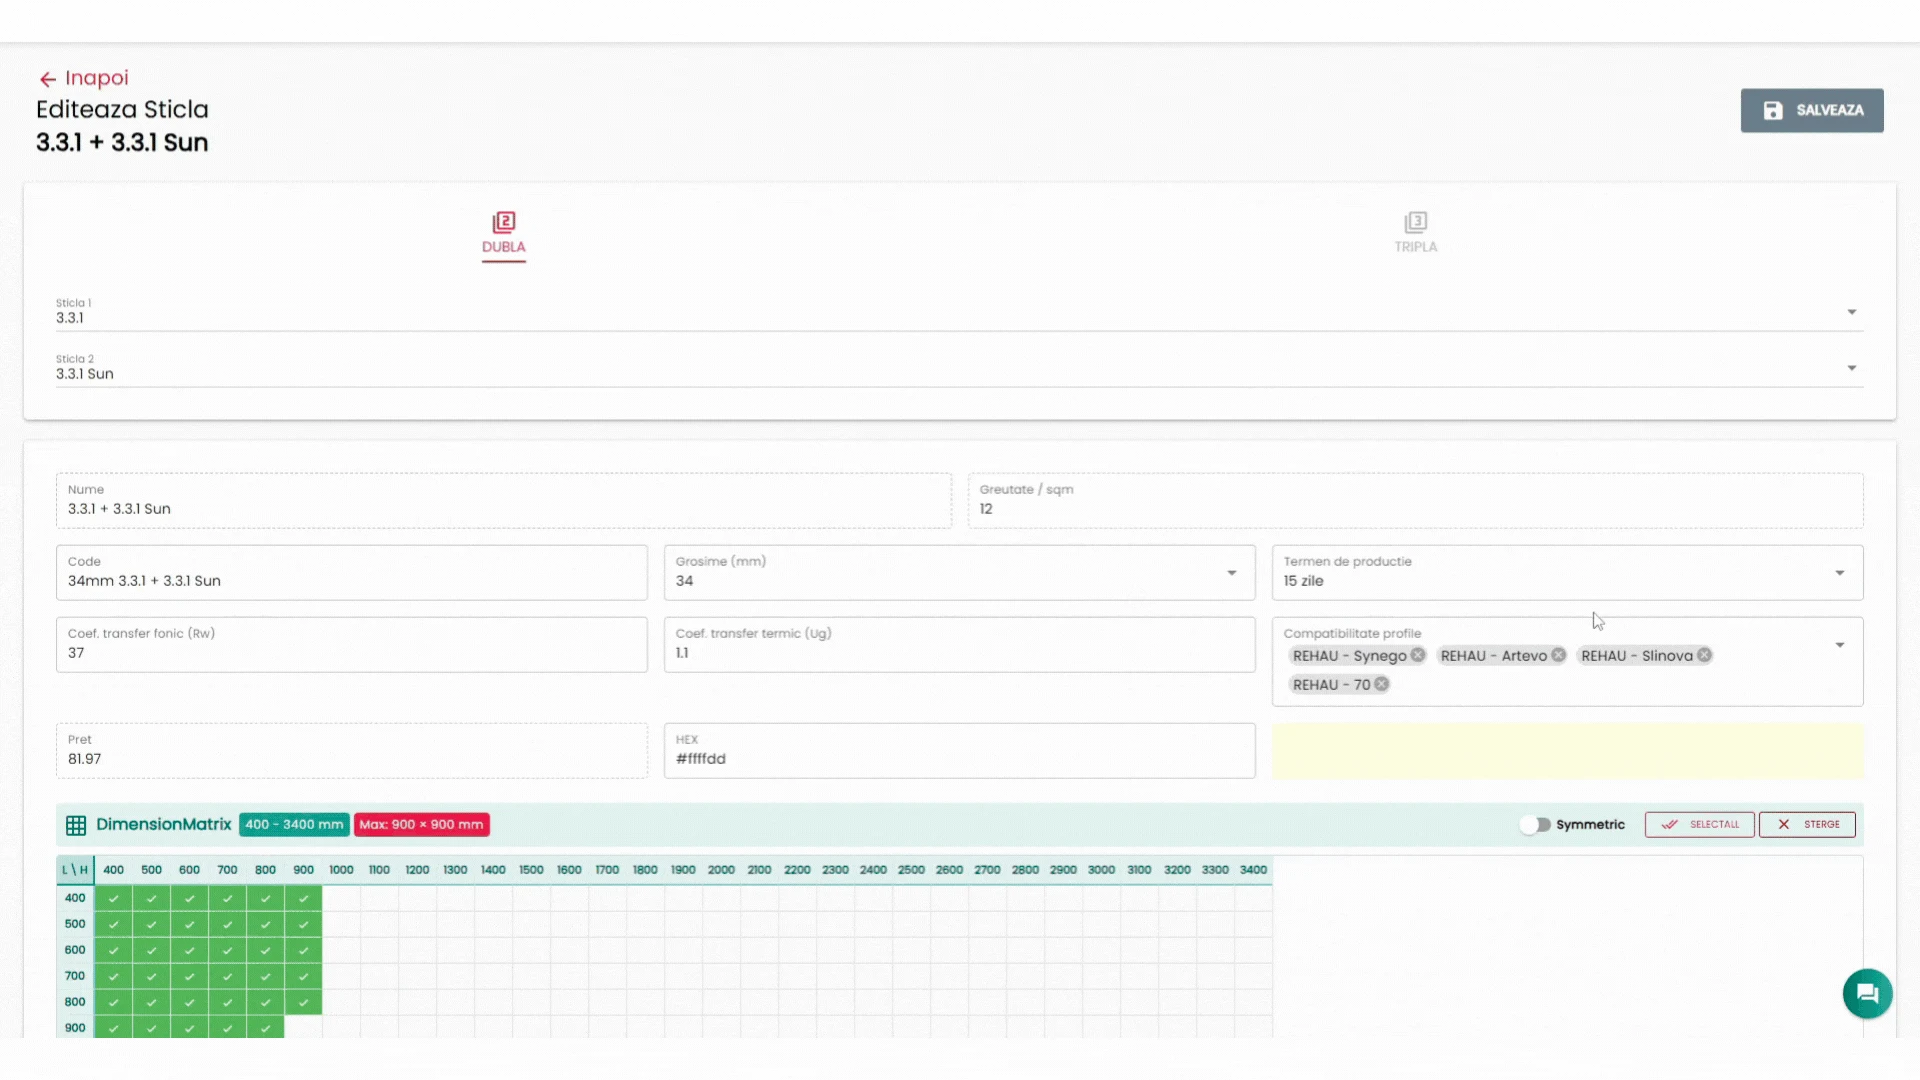
Task: Open the Sticla 2 dropdown
Action: [959, 368]
